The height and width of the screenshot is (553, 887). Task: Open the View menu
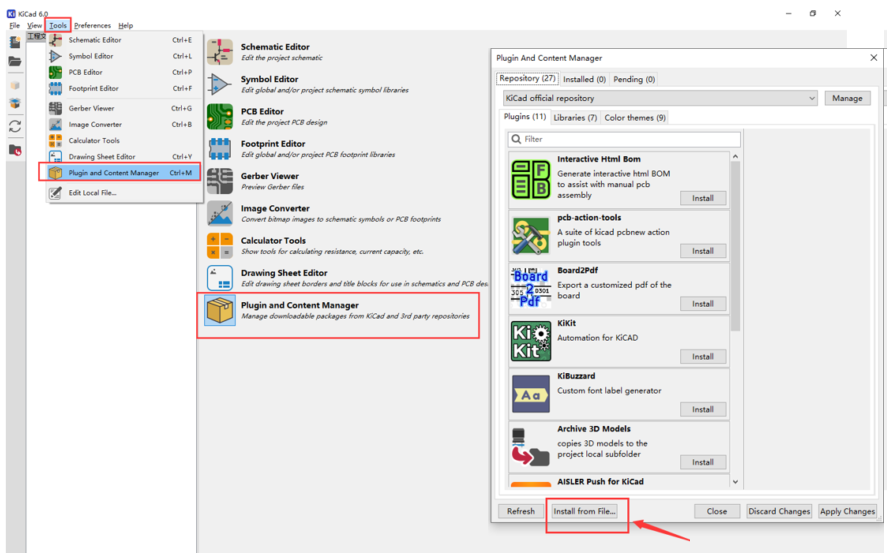(35, 25)
